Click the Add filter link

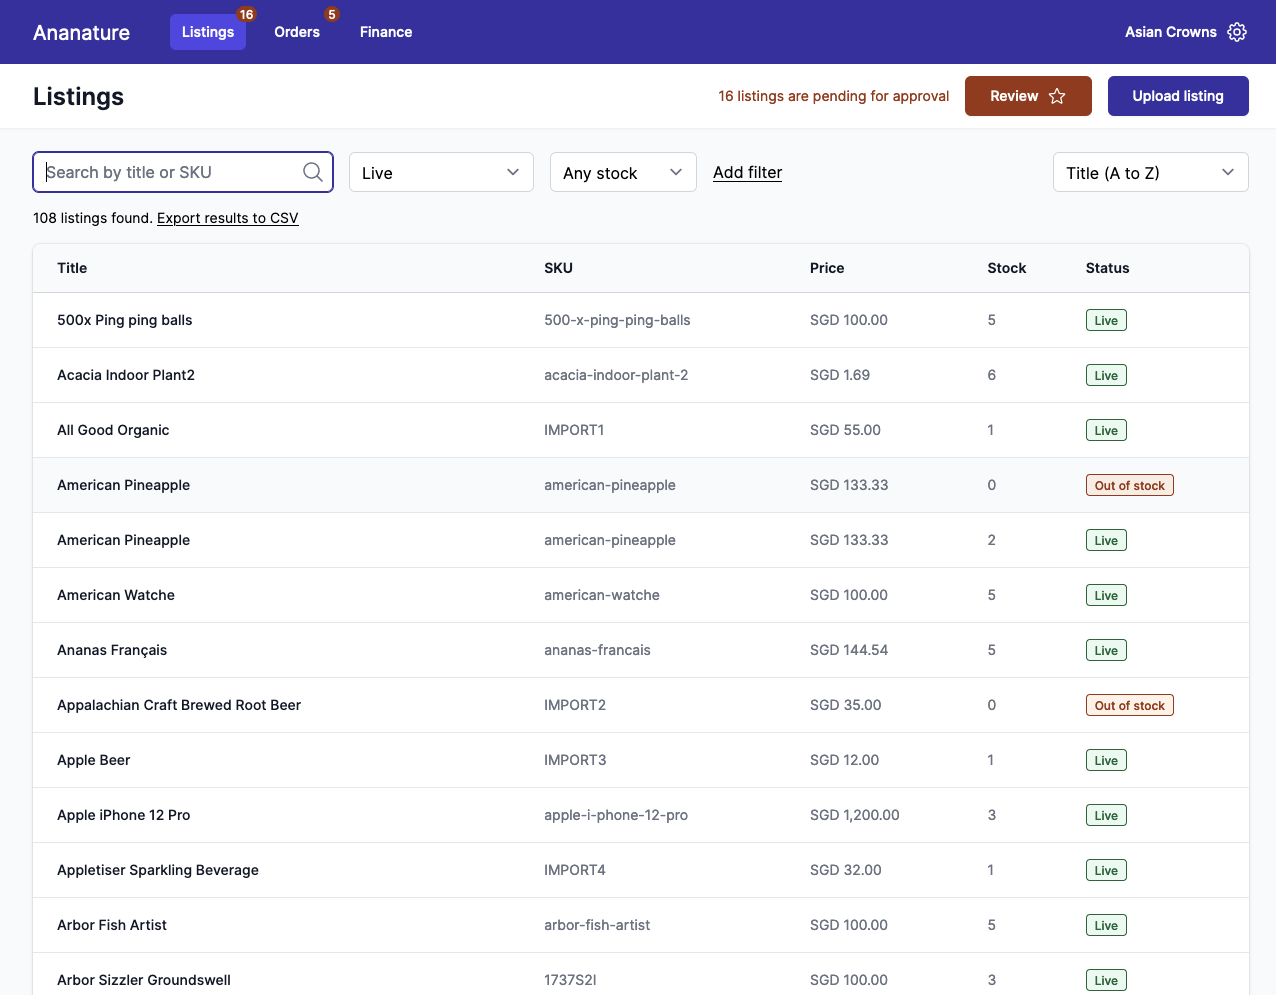pos(747,172)
